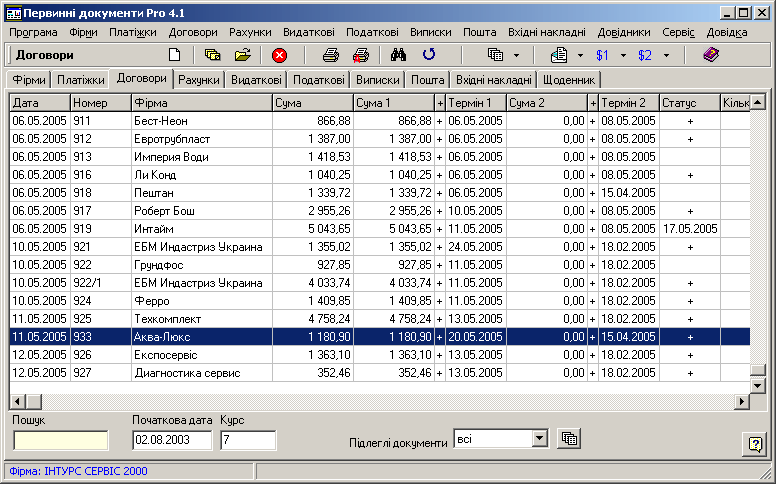Click the subordinate documents button beside the combo box
Image resolution: width=776 pixels, height=484 pixels.
click(x=569, y=438)
